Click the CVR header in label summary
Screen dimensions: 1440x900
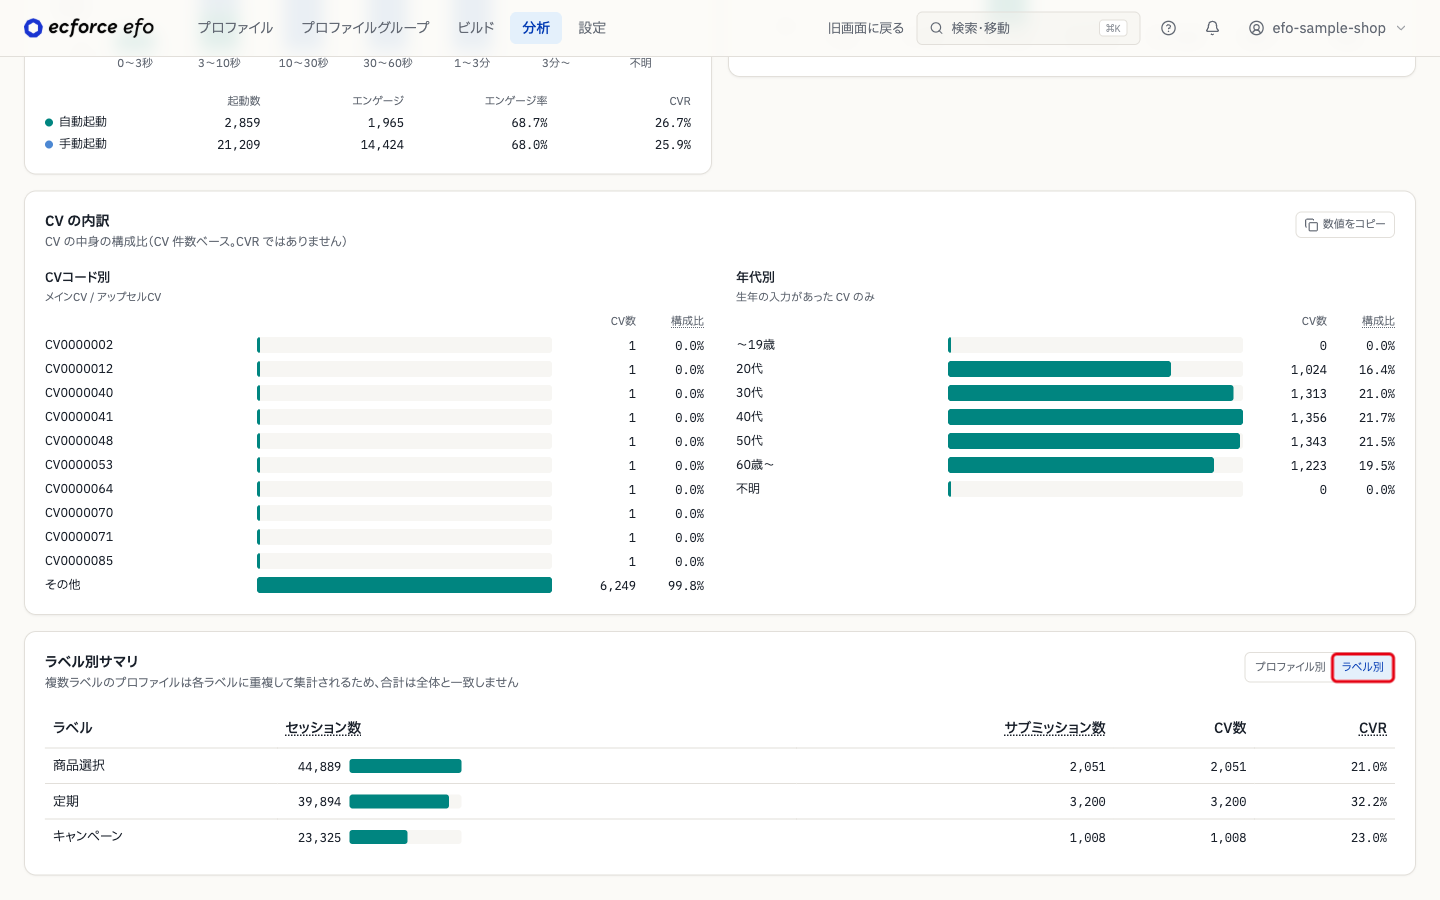pyautogui.click(x=1373, y=728)
